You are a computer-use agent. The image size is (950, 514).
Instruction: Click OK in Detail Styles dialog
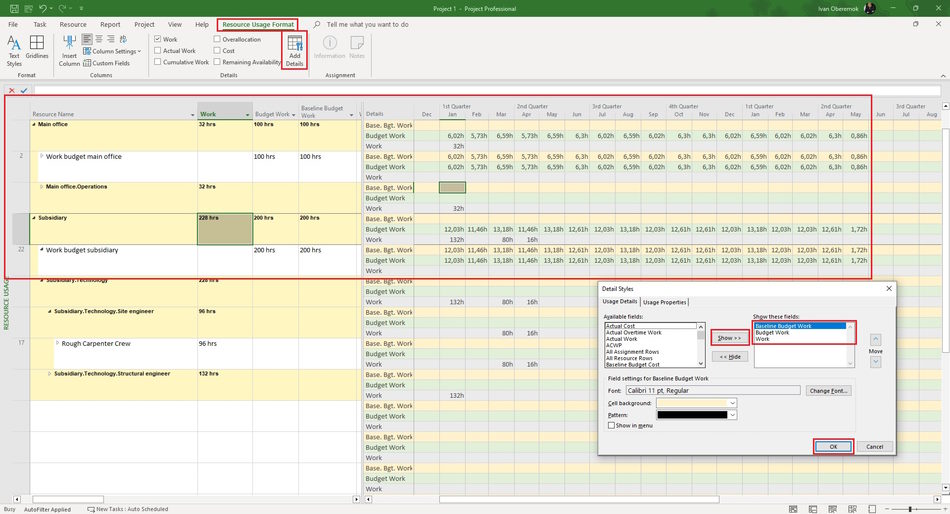[x=833, y=446]
